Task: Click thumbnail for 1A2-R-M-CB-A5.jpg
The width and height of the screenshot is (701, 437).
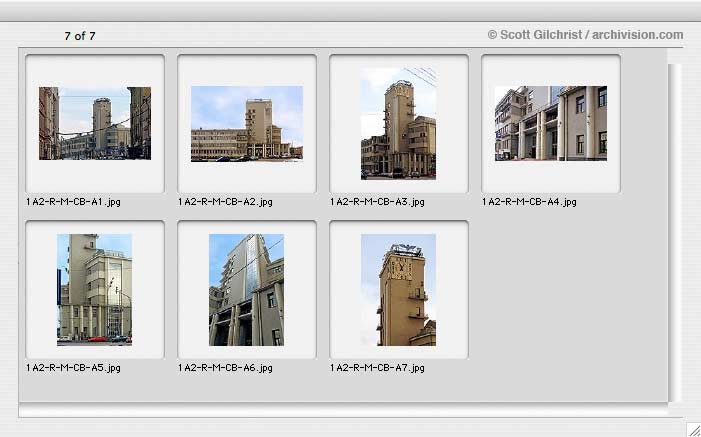Action: tap(94, 290)
